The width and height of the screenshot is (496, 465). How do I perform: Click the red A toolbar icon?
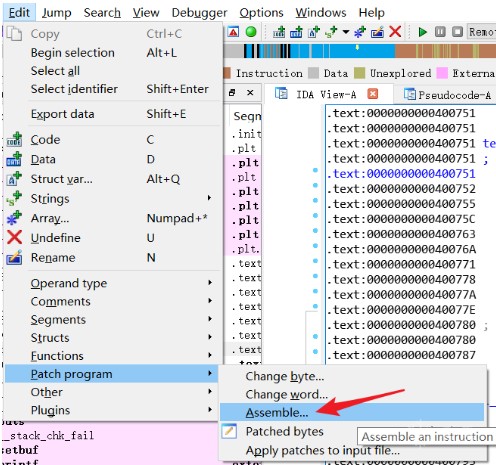coord(234,32)
